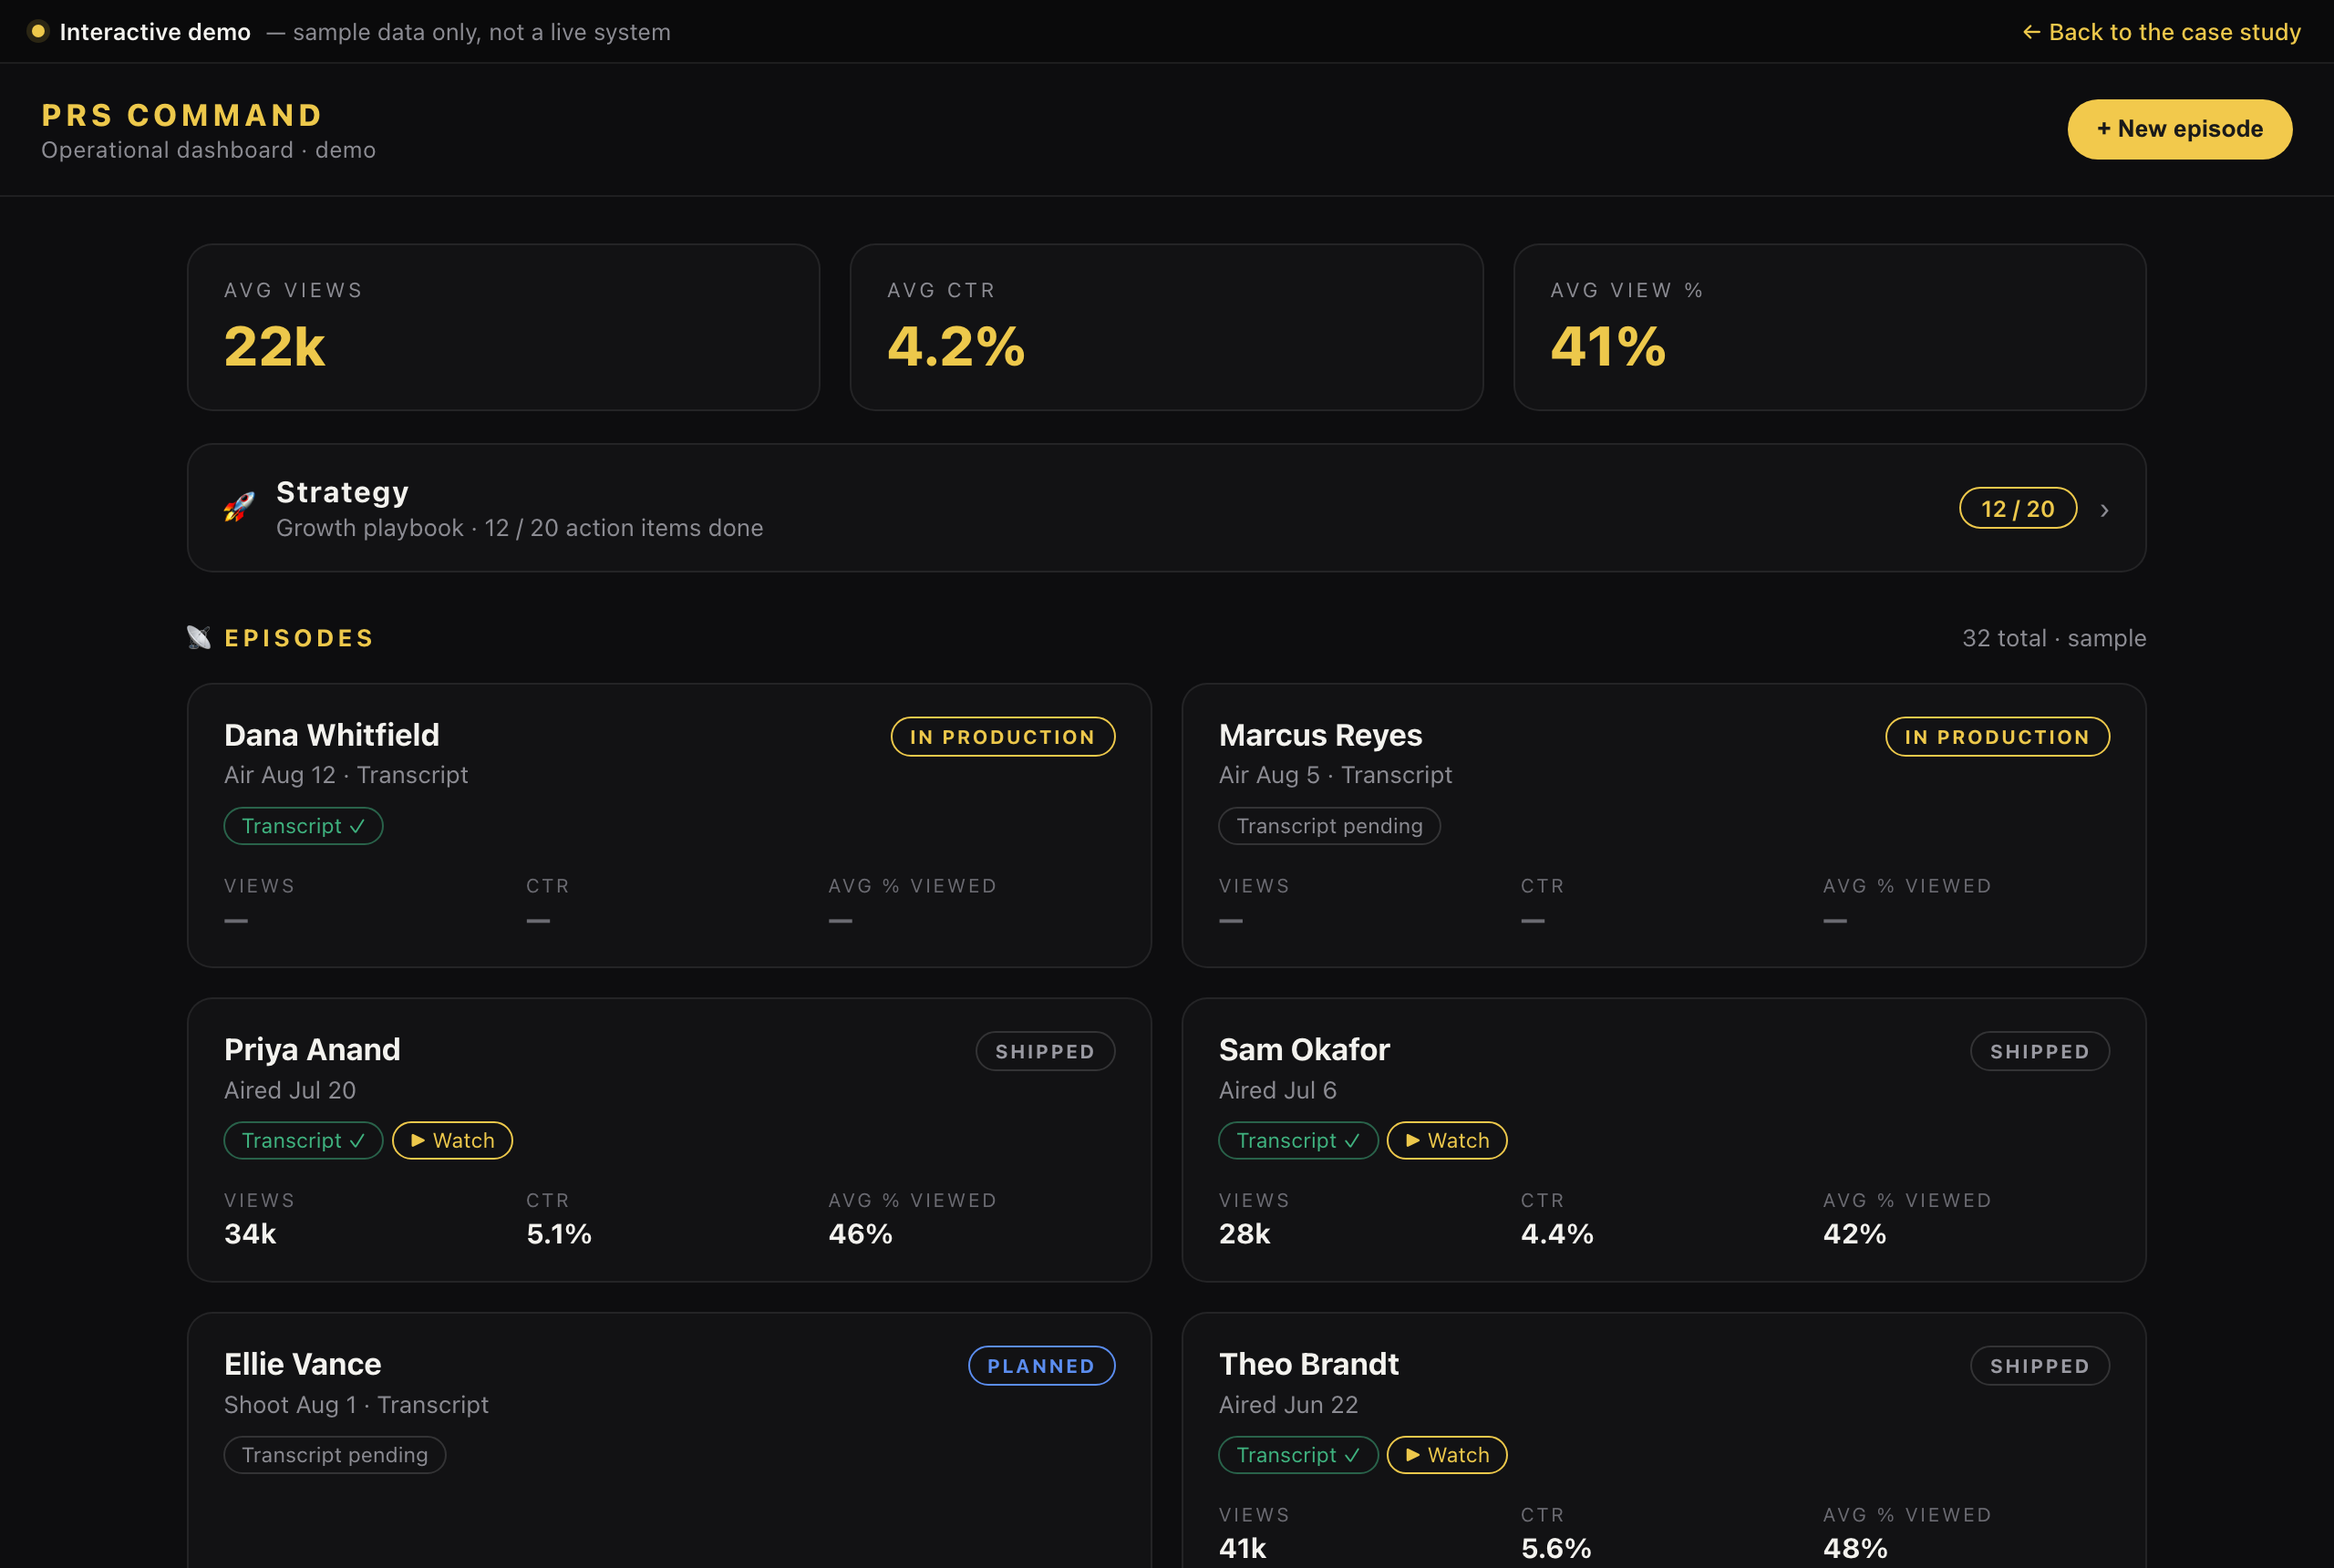This screenshot has width=2334, height=1568.
Task: Open Dana Whitfield's Transcript checkmark chip
Action: [x=303, y=826]
